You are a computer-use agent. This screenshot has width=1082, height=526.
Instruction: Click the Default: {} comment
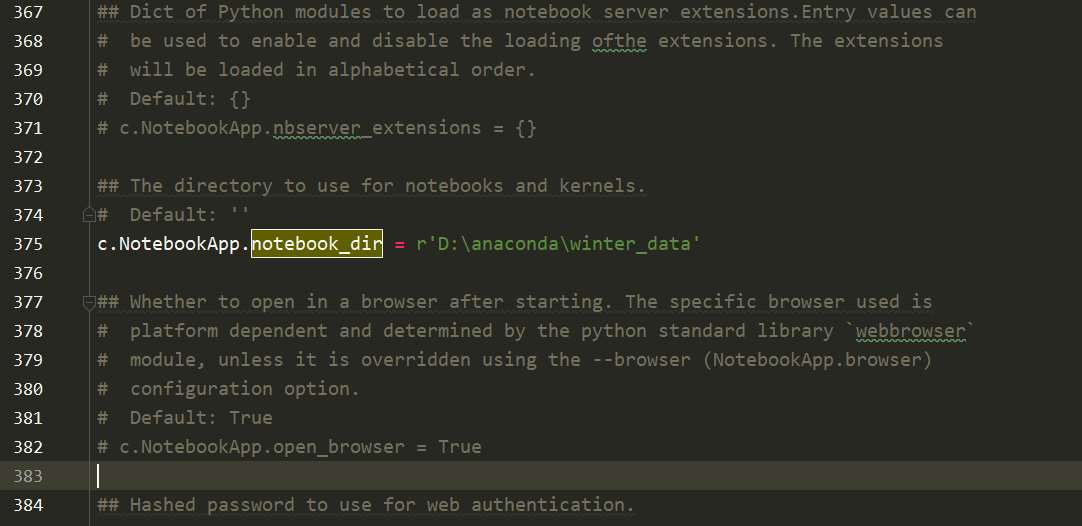[190, 99]
